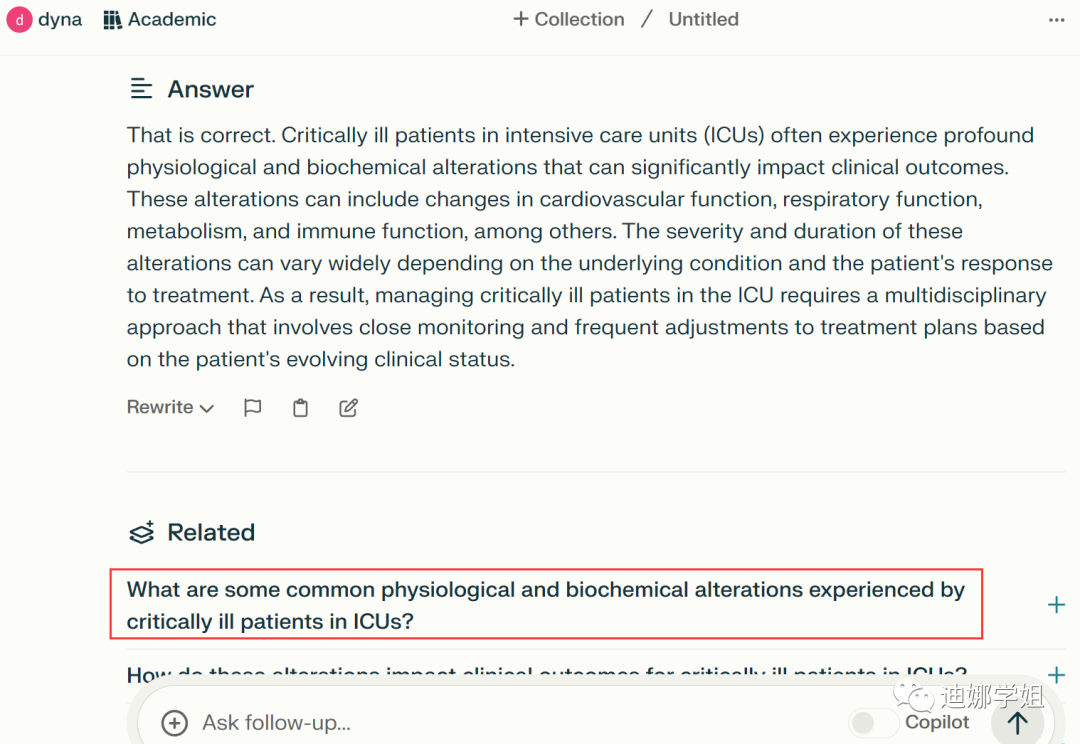Click the Related section layers icon
Screen dimensions: 1080x744
click(x=142, y=533)
